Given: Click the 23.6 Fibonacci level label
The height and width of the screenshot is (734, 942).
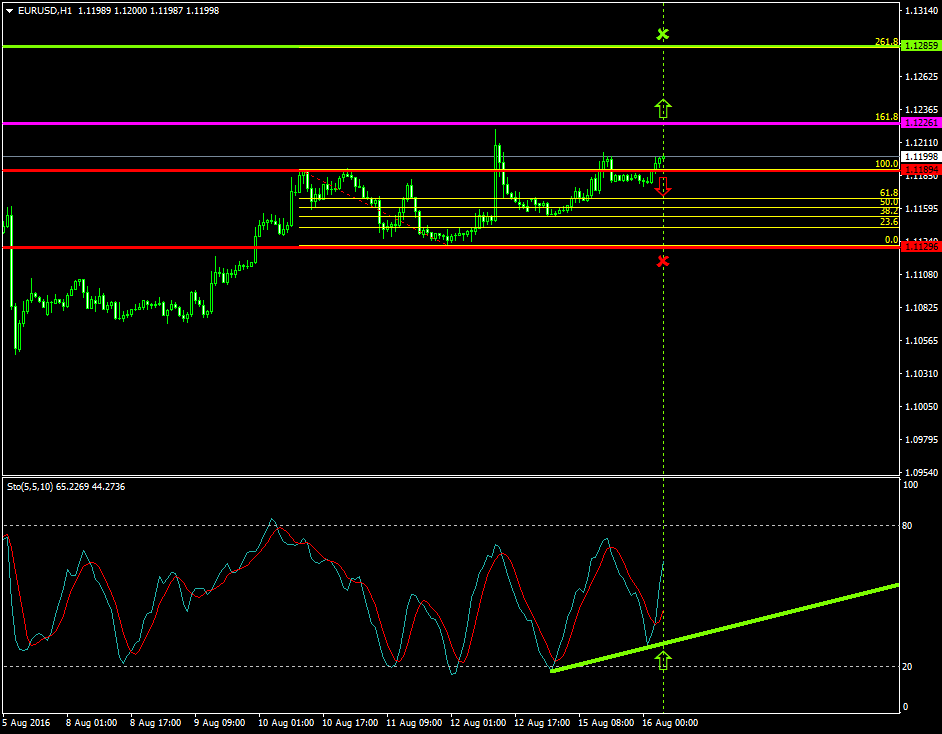Looking at the screenshot, I should 888,222.
